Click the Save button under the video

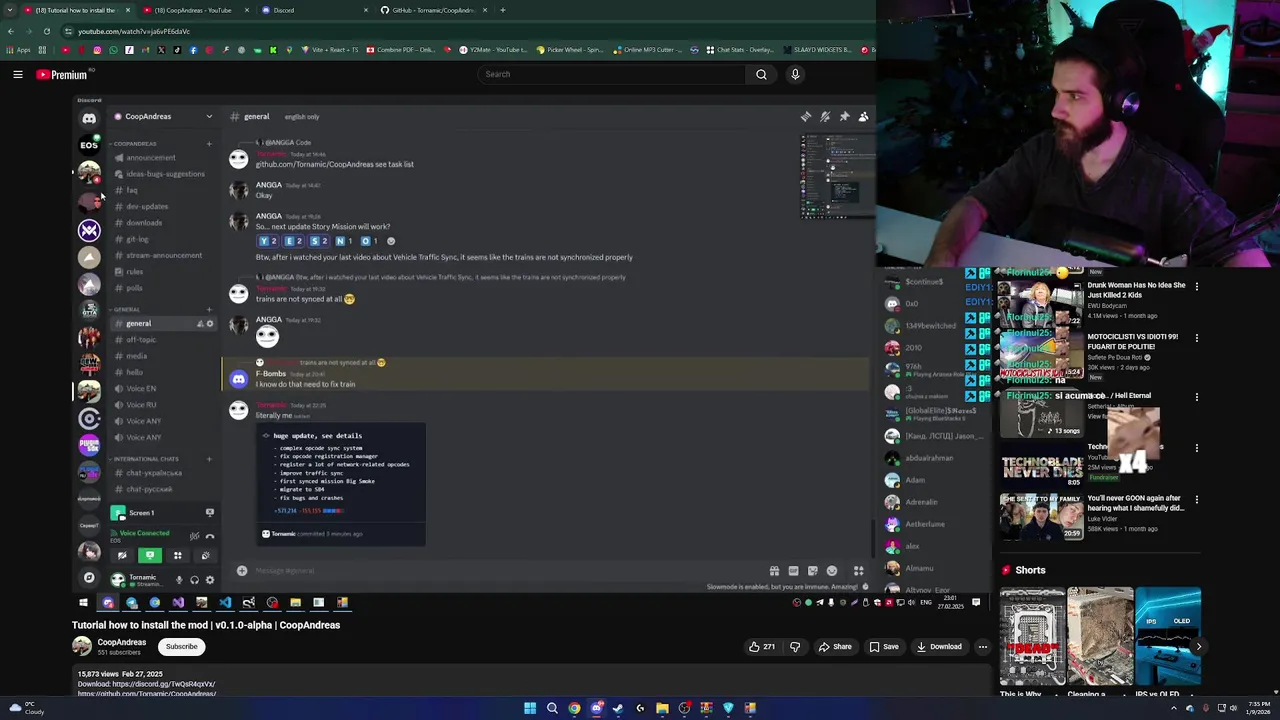(x=884, y=647)
